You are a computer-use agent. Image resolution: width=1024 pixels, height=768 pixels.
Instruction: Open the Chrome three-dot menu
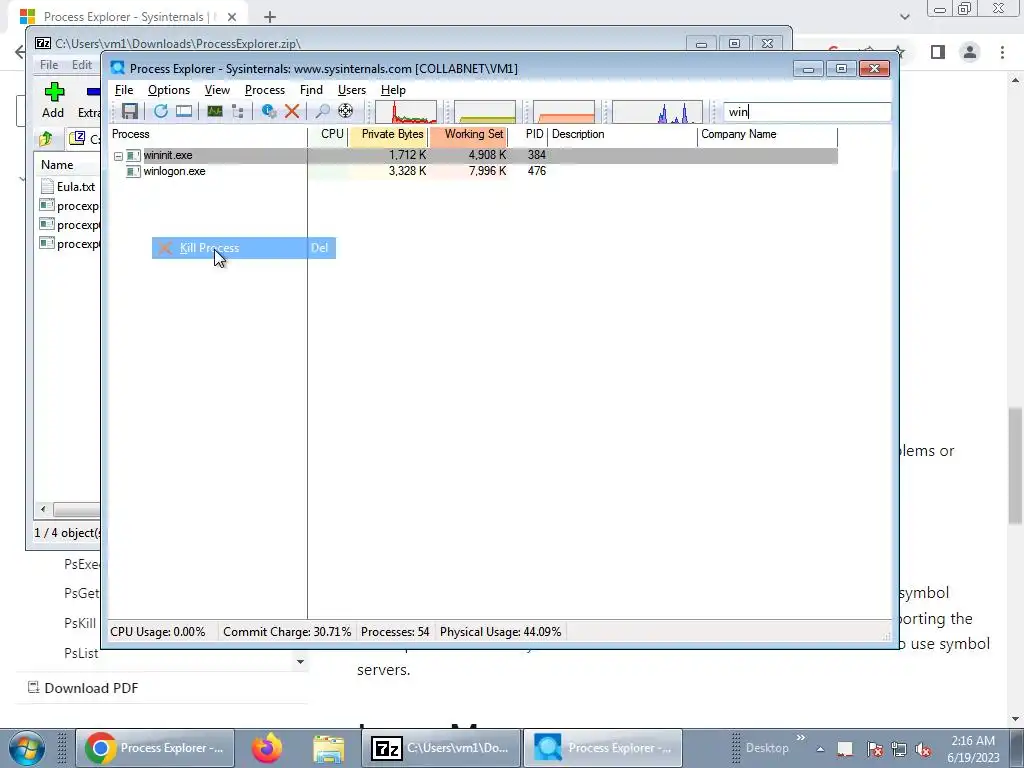point(1002,52)
